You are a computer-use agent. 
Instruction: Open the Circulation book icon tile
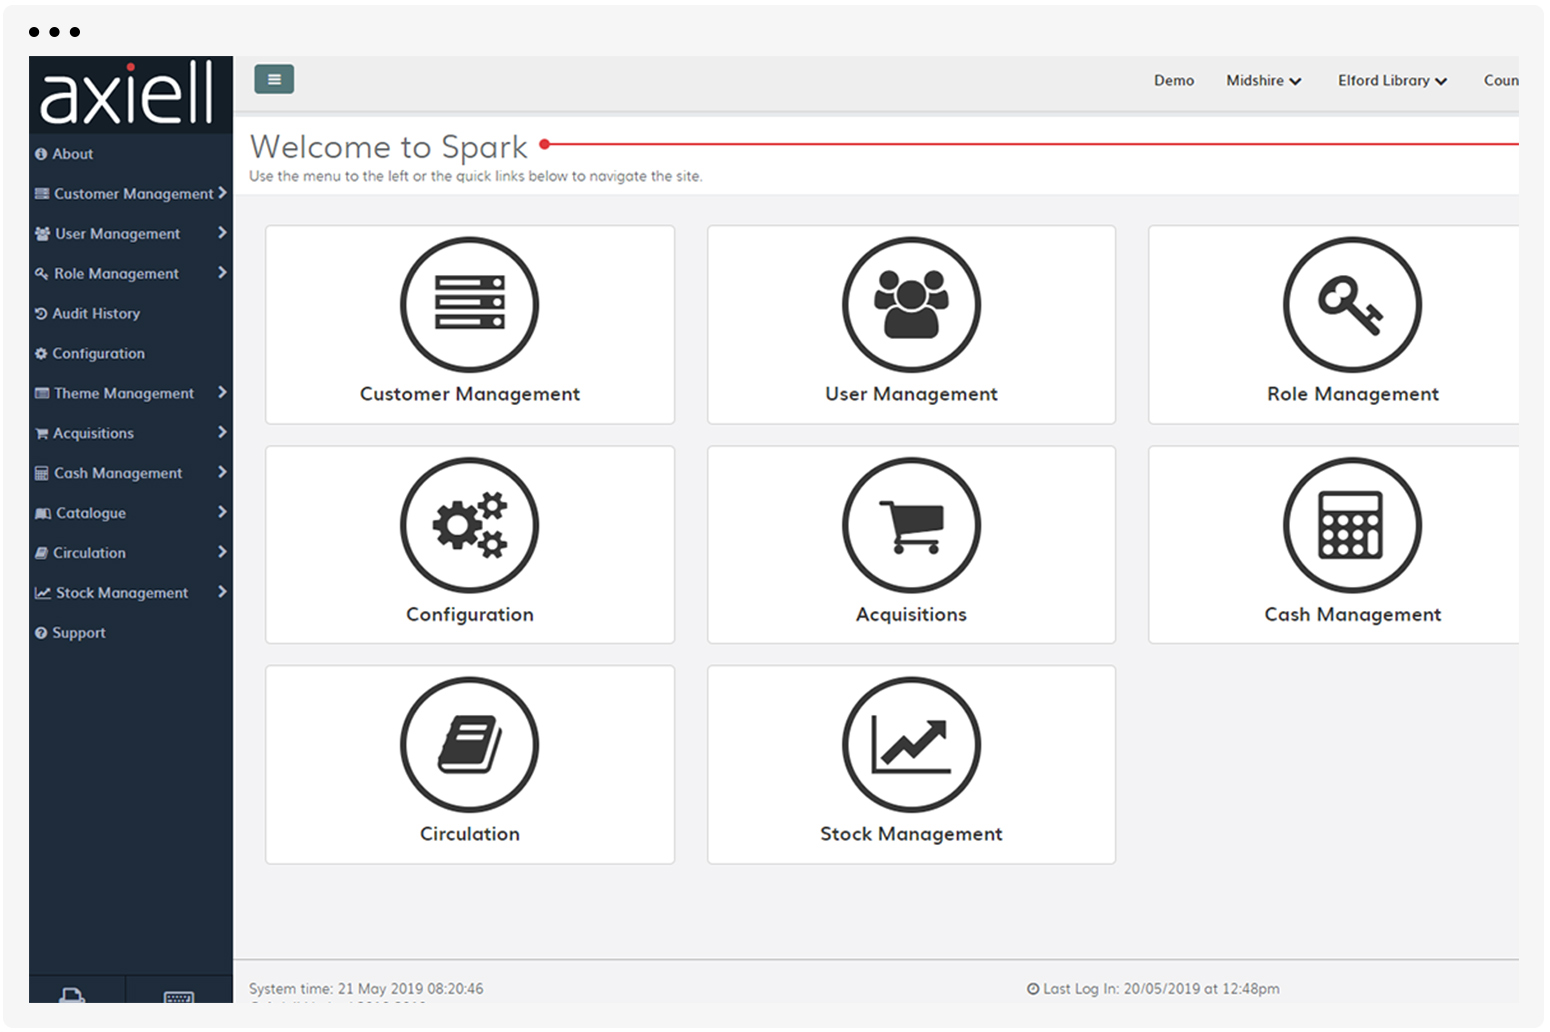[x=469, y=745]
